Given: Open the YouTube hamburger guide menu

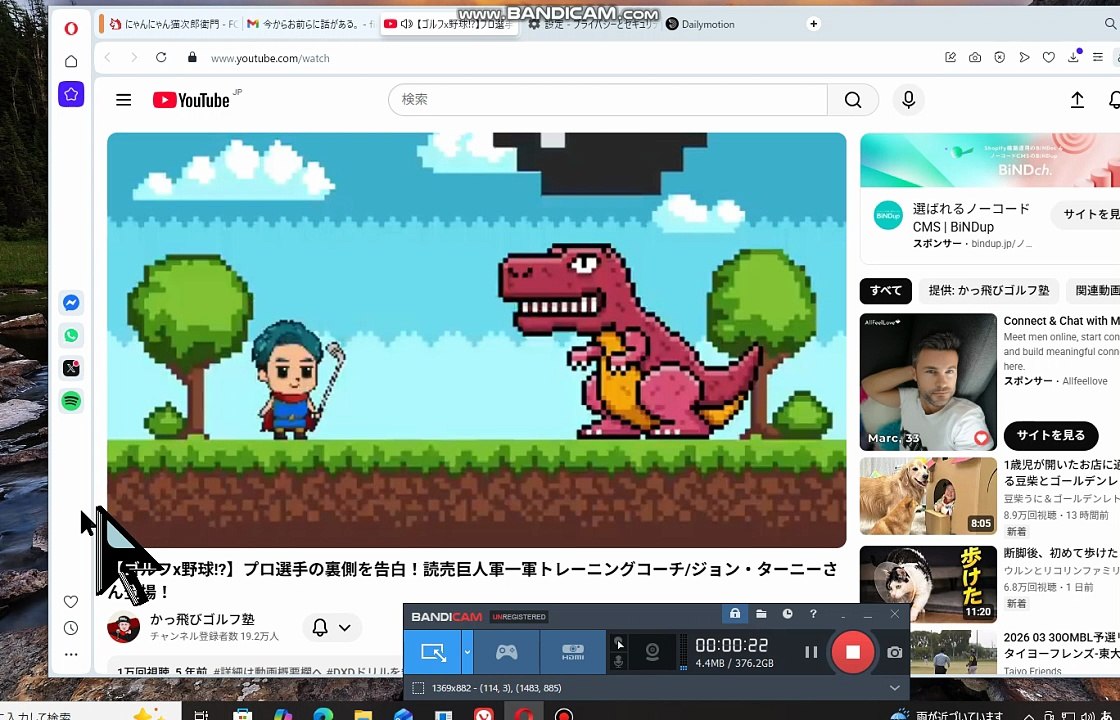Looking at the screenshot, I should 124,100.
